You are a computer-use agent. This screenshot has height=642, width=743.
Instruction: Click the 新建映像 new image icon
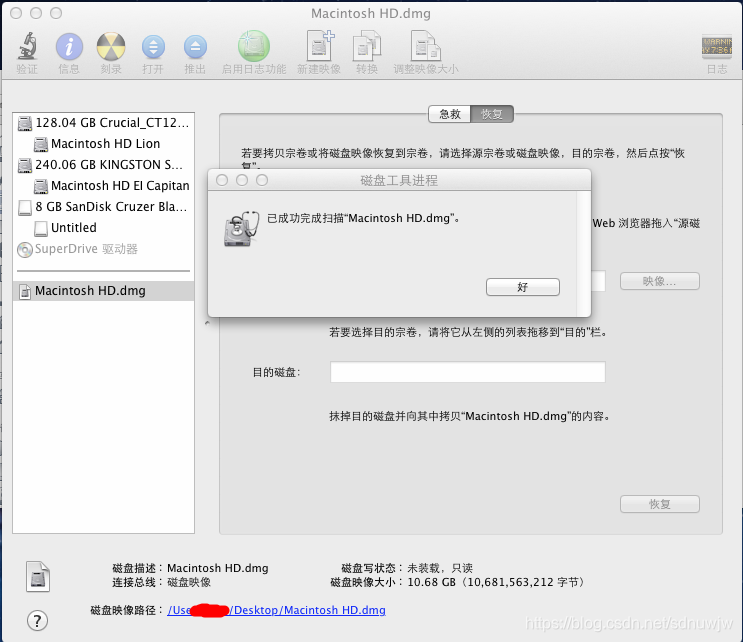319,46
